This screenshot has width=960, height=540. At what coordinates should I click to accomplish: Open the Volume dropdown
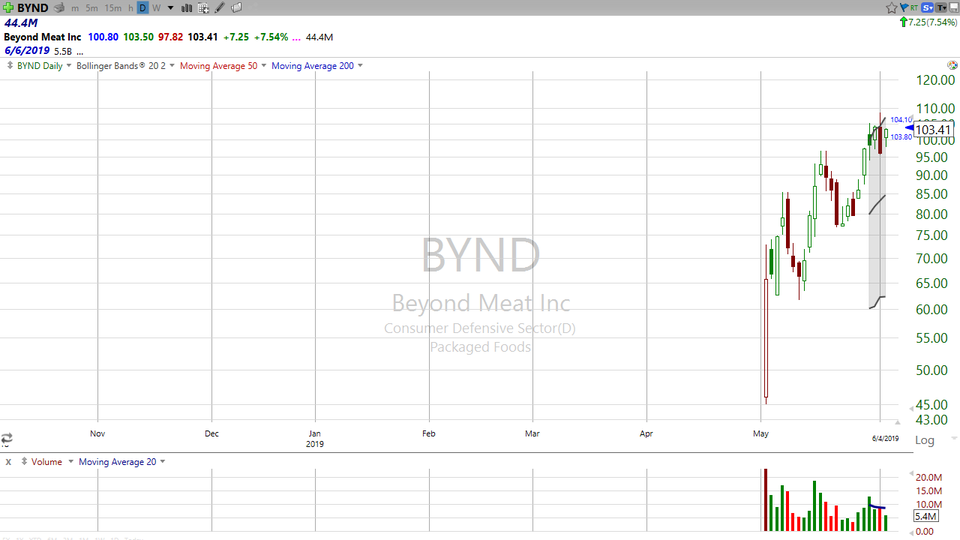tap(70, 462)
